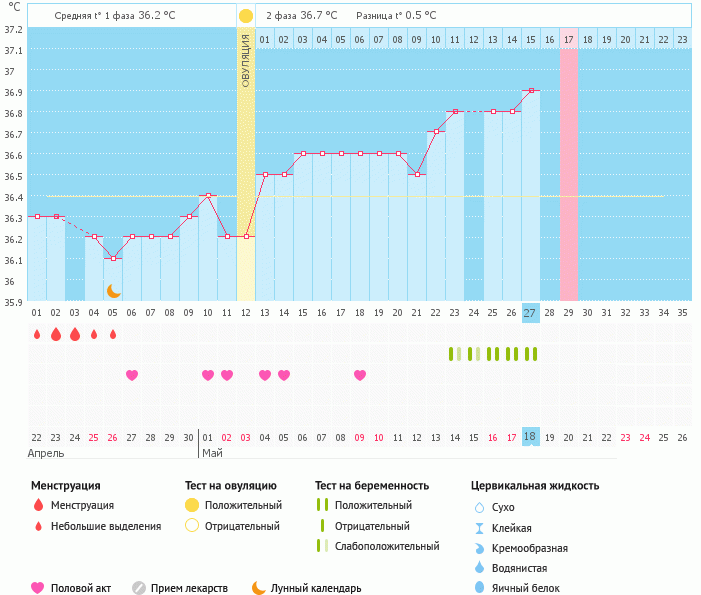
Task: Click the 'Прием лекарств' pill legend icon
Action: coord(139,588)
